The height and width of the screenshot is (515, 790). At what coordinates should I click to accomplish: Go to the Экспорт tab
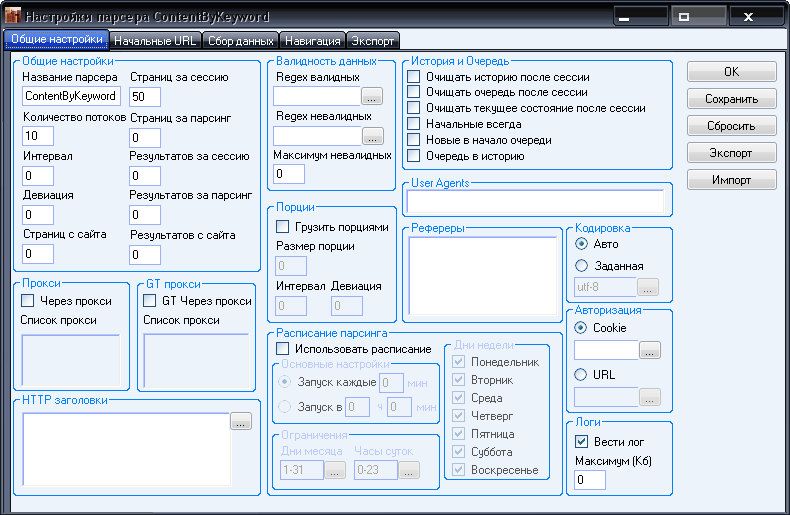(373, 41)
